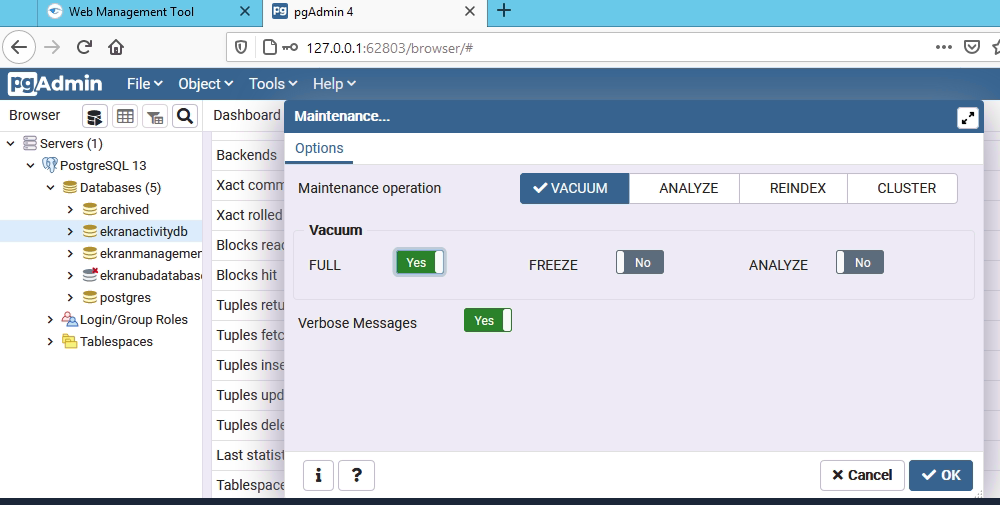Go to browser home page icon
1000x505 pixels.
(116, 47)
